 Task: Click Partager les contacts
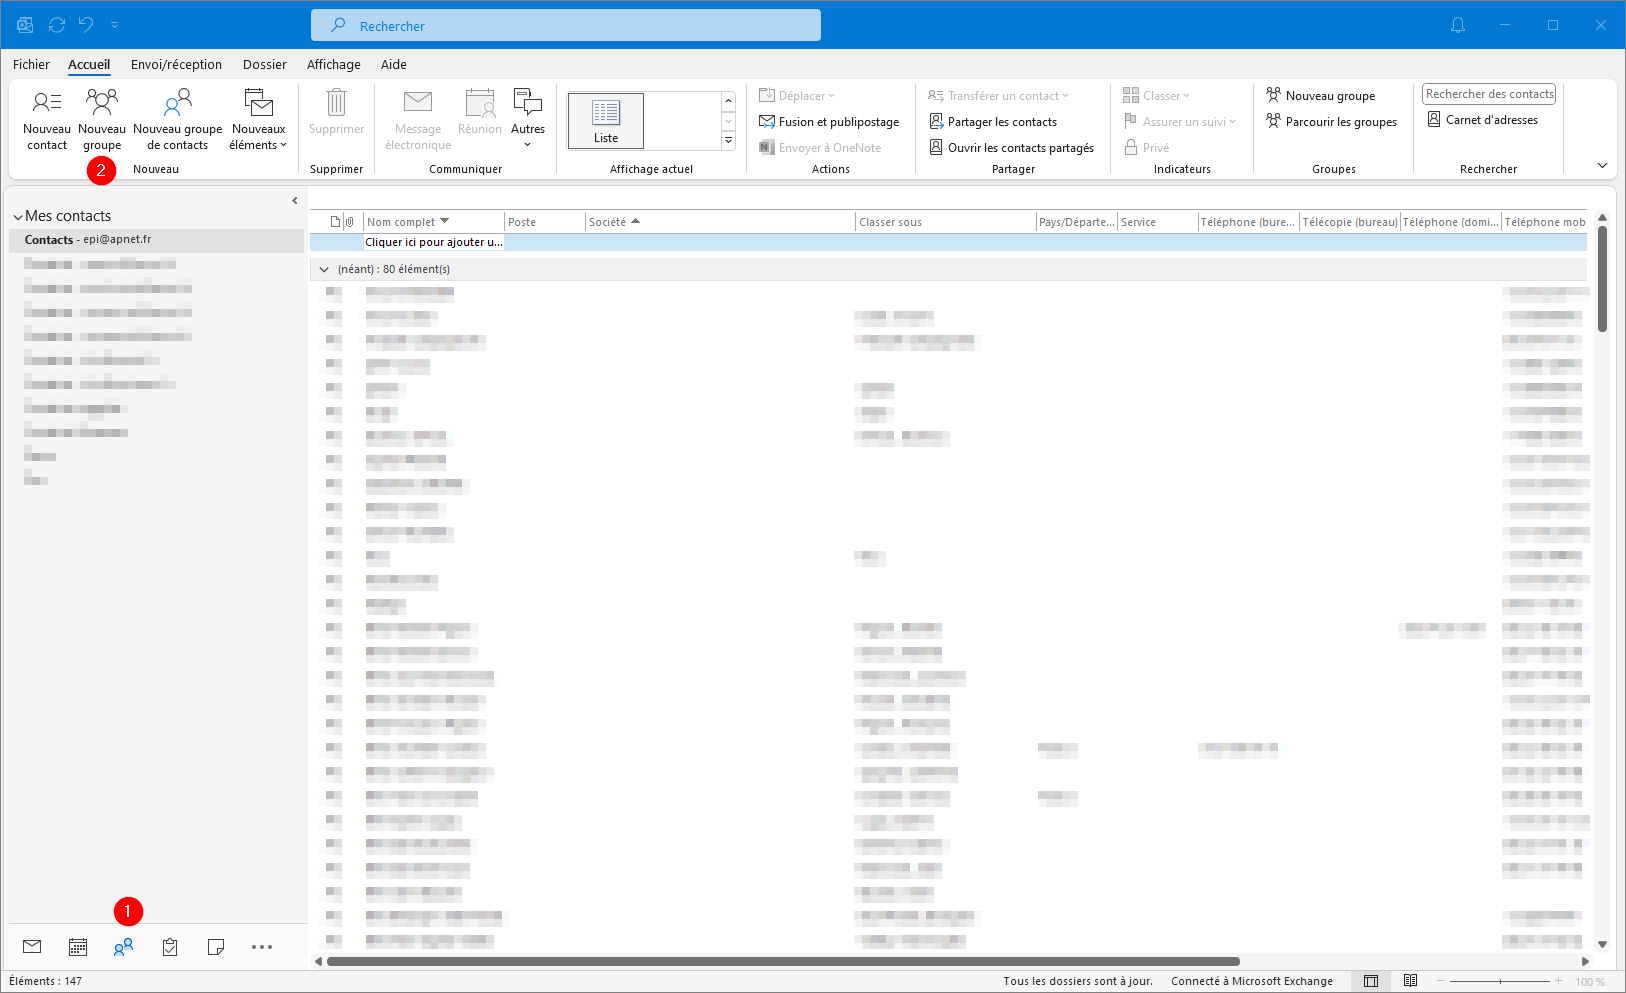click(x=993, y=122)
